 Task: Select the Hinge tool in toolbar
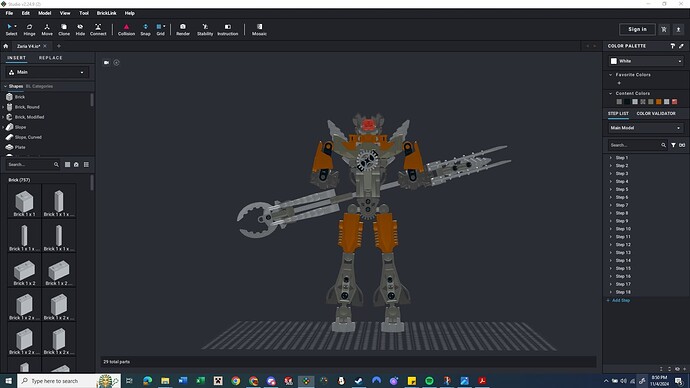(x=29, y=29)
